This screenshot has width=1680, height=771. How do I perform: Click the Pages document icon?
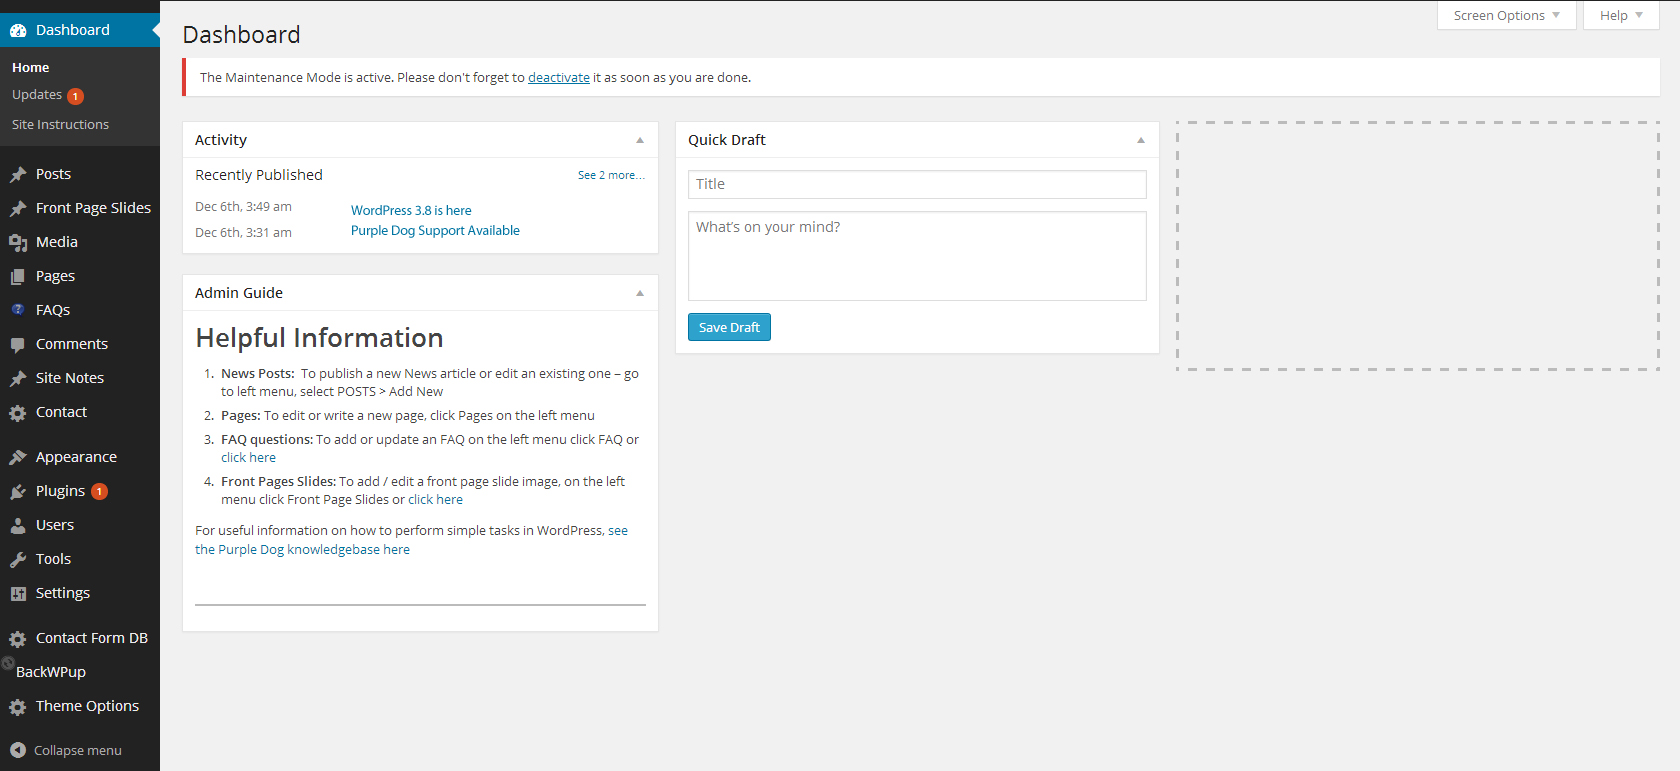pyautogui.click(x=18, y=276)
